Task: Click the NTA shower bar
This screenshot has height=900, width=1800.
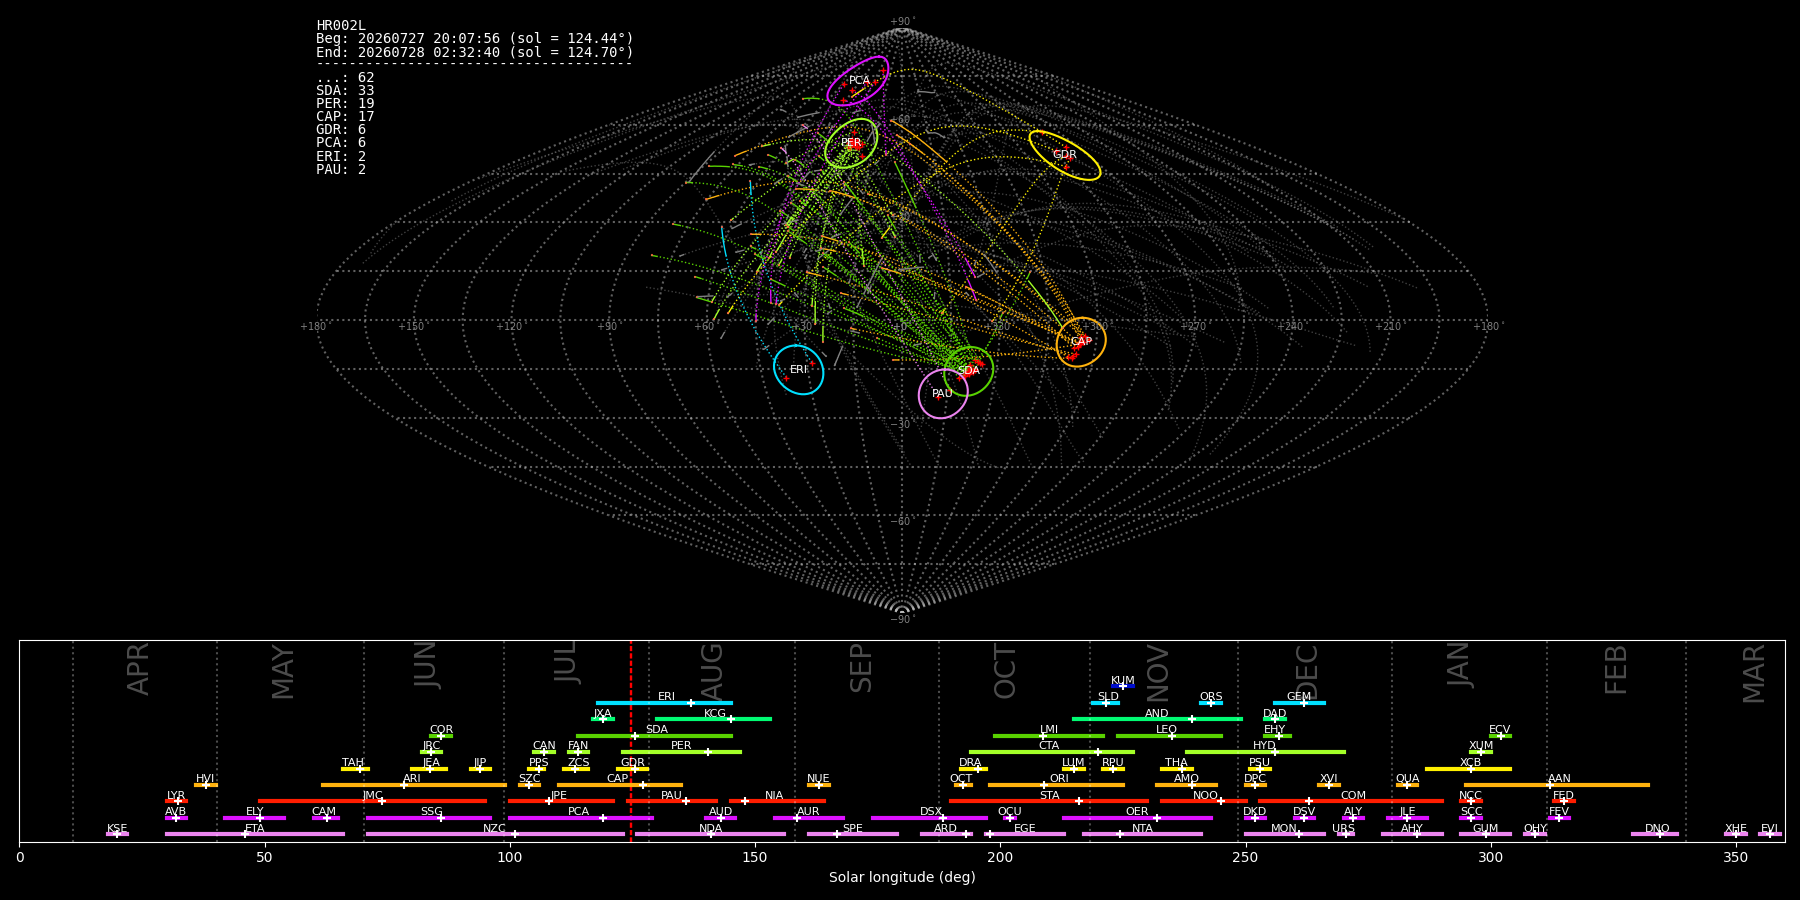Action: [x=1142, y=834]
